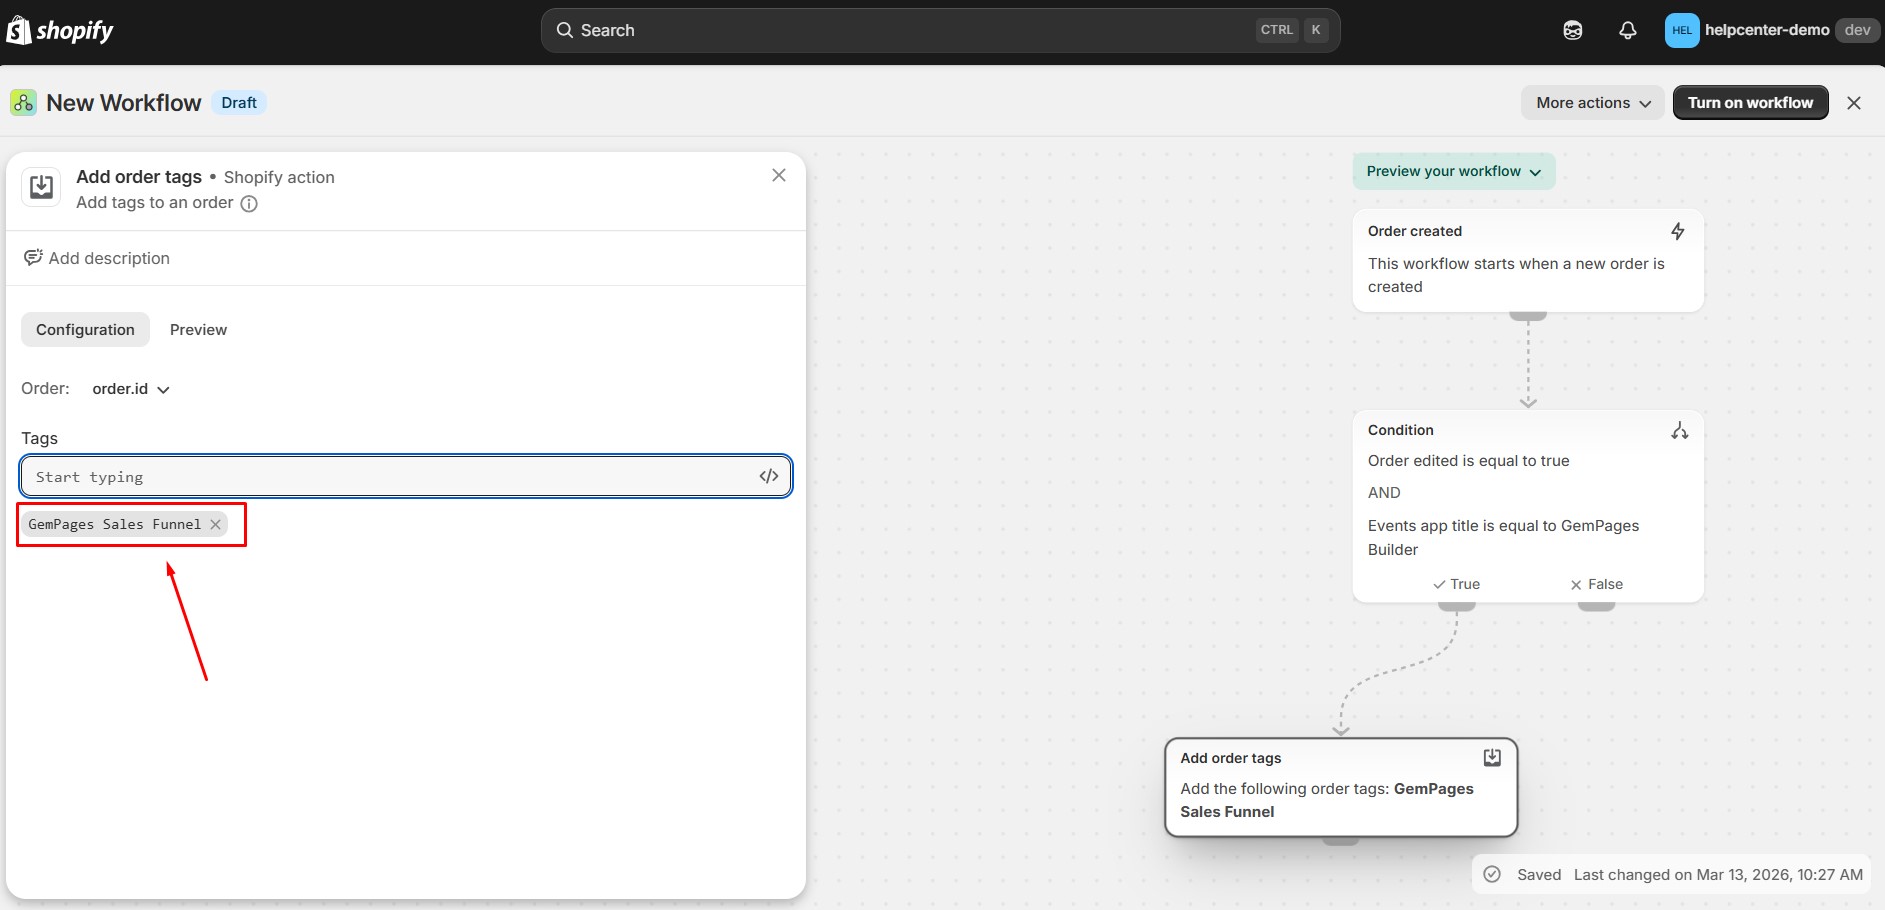1885x910 pixels.
Task: Click the info icon beside Add tags to an order
Action: click(249, 204)
